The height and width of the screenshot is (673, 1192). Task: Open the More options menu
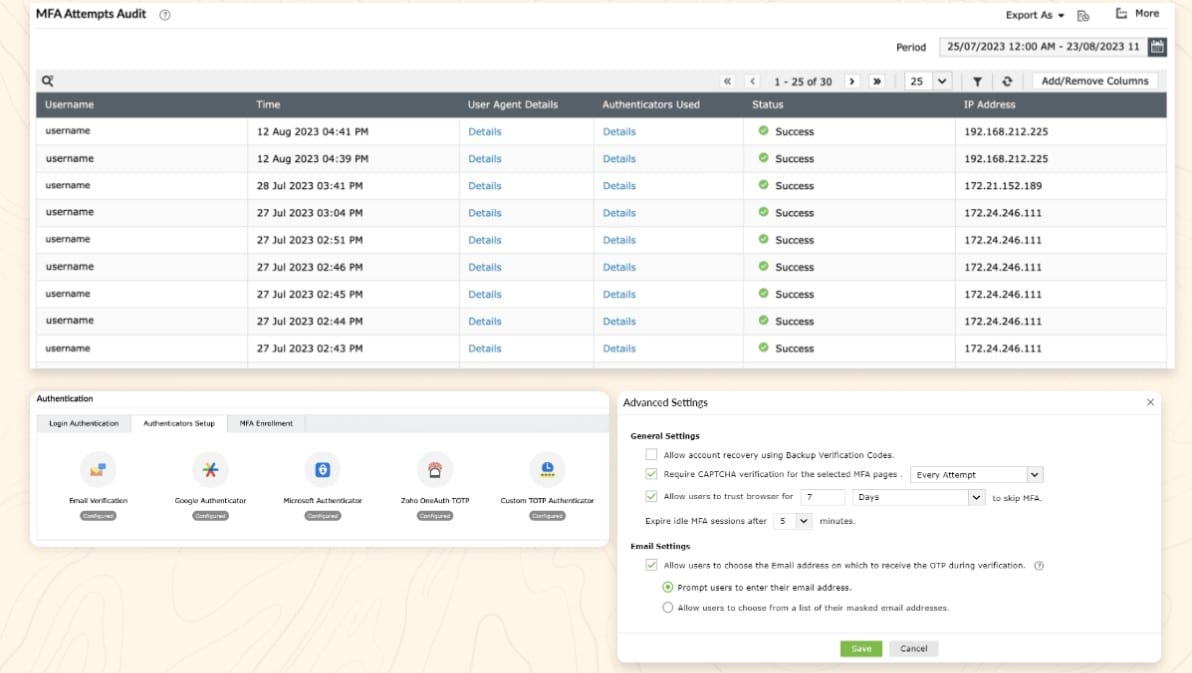(x=1137, y=14)
